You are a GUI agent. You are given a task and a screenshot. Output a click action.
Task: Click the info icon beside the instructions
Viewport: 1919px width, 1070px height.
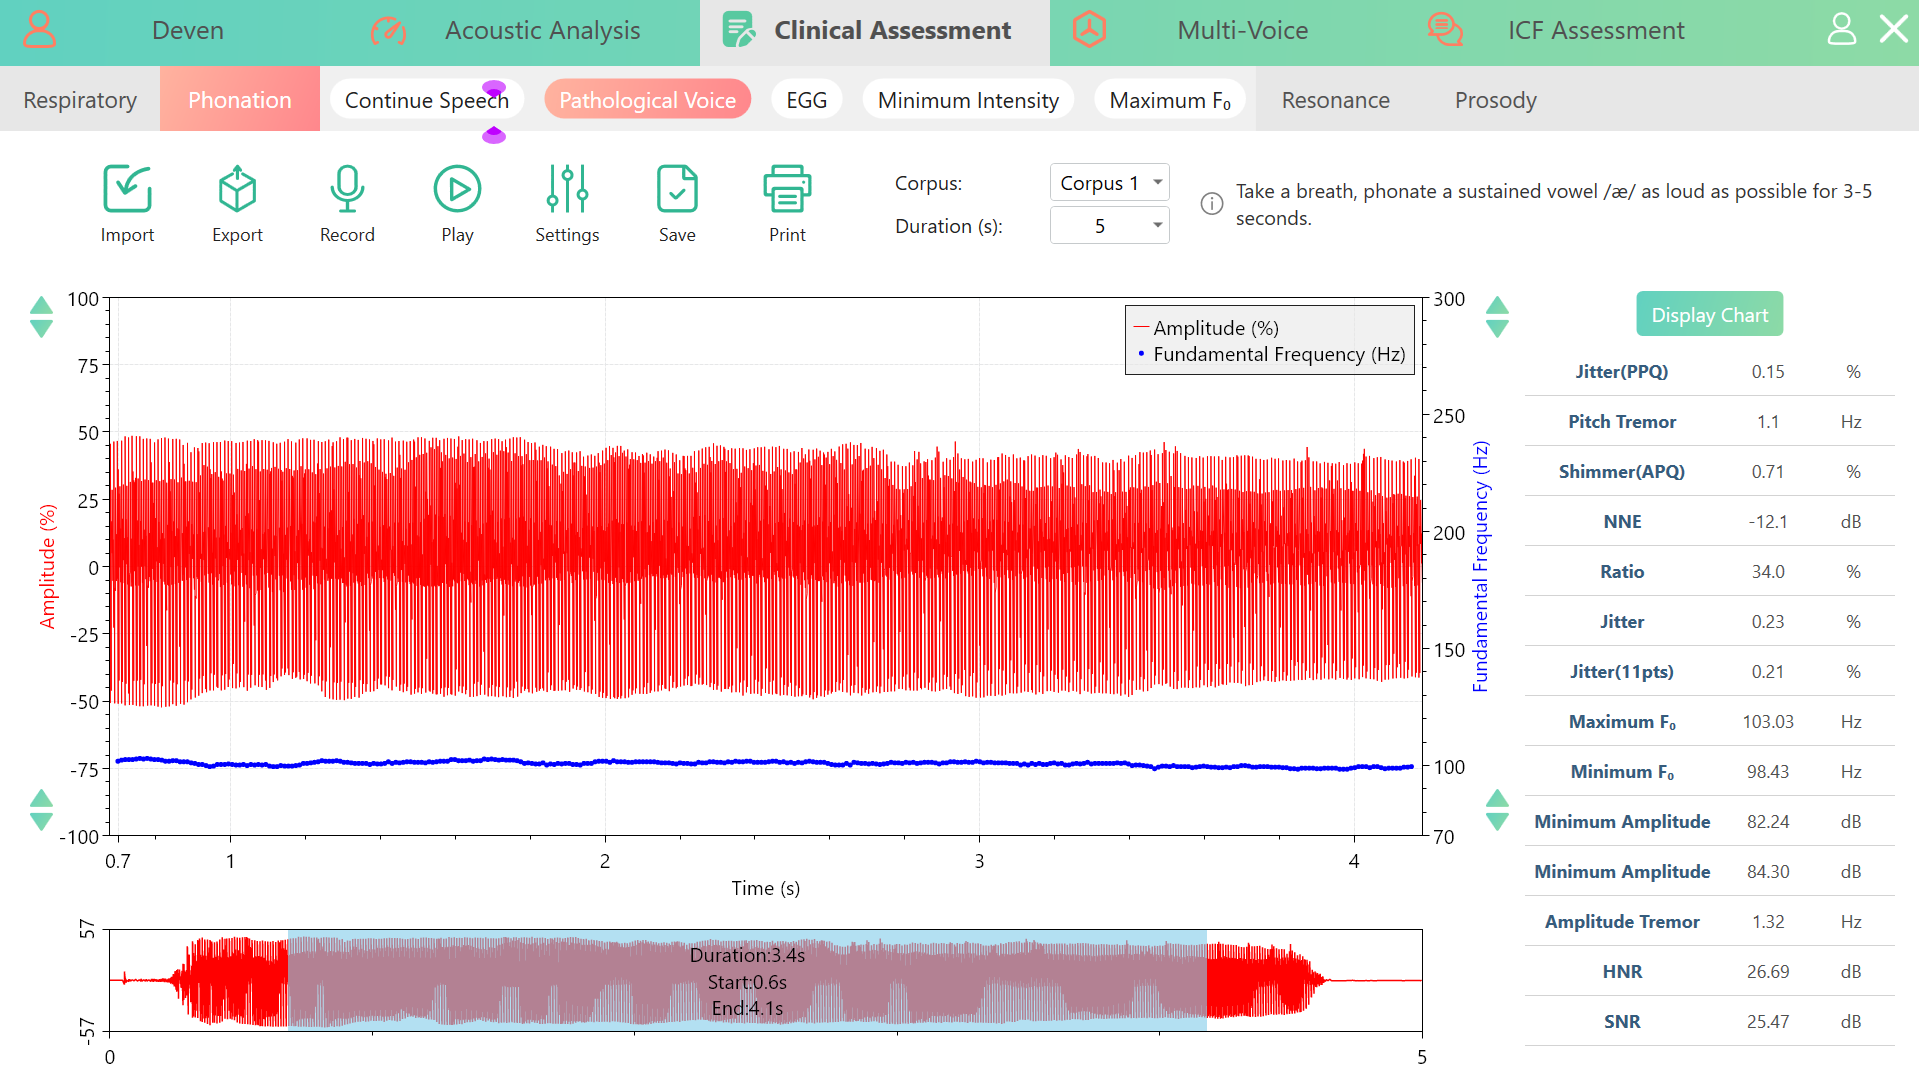[x=1211, y=204]
